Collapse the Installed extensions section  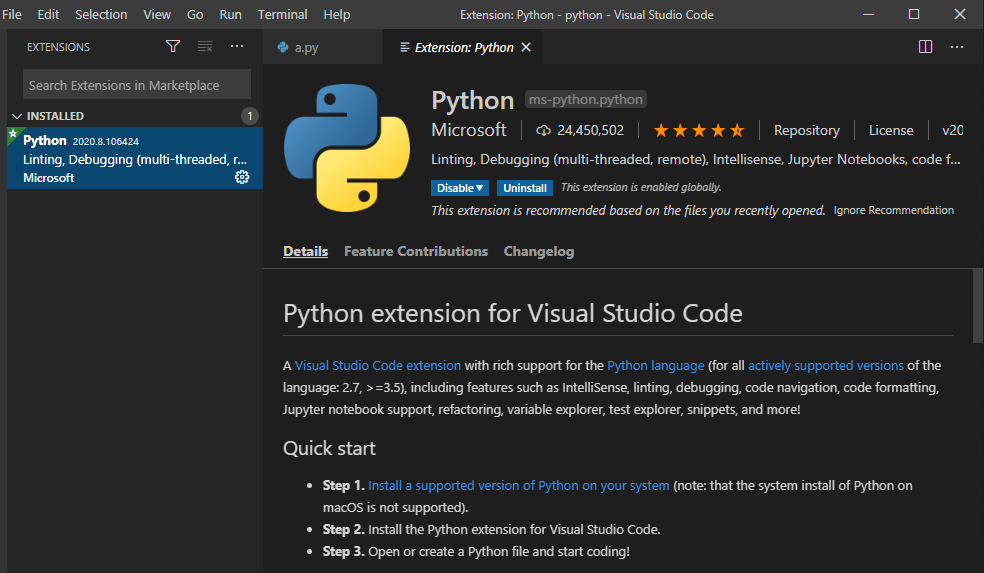(17, 116)
